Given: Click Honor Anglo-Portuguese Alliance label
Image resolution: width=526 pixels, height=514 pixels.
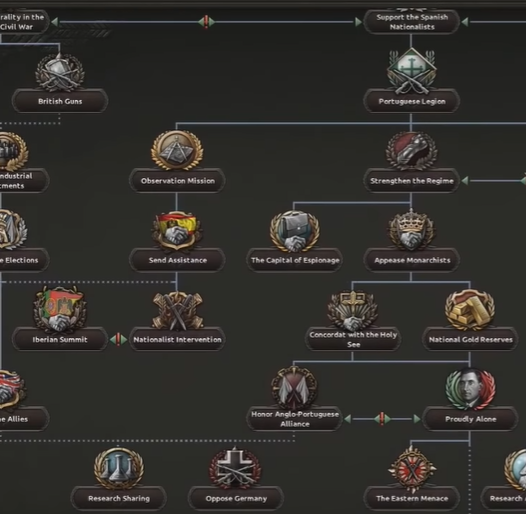Looking at the screenshot, I should tap(295, 419).
